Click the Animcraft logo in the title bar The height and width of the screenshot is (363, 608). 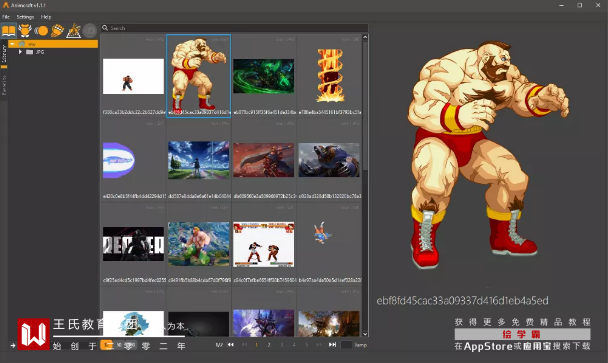pos(6,5)
